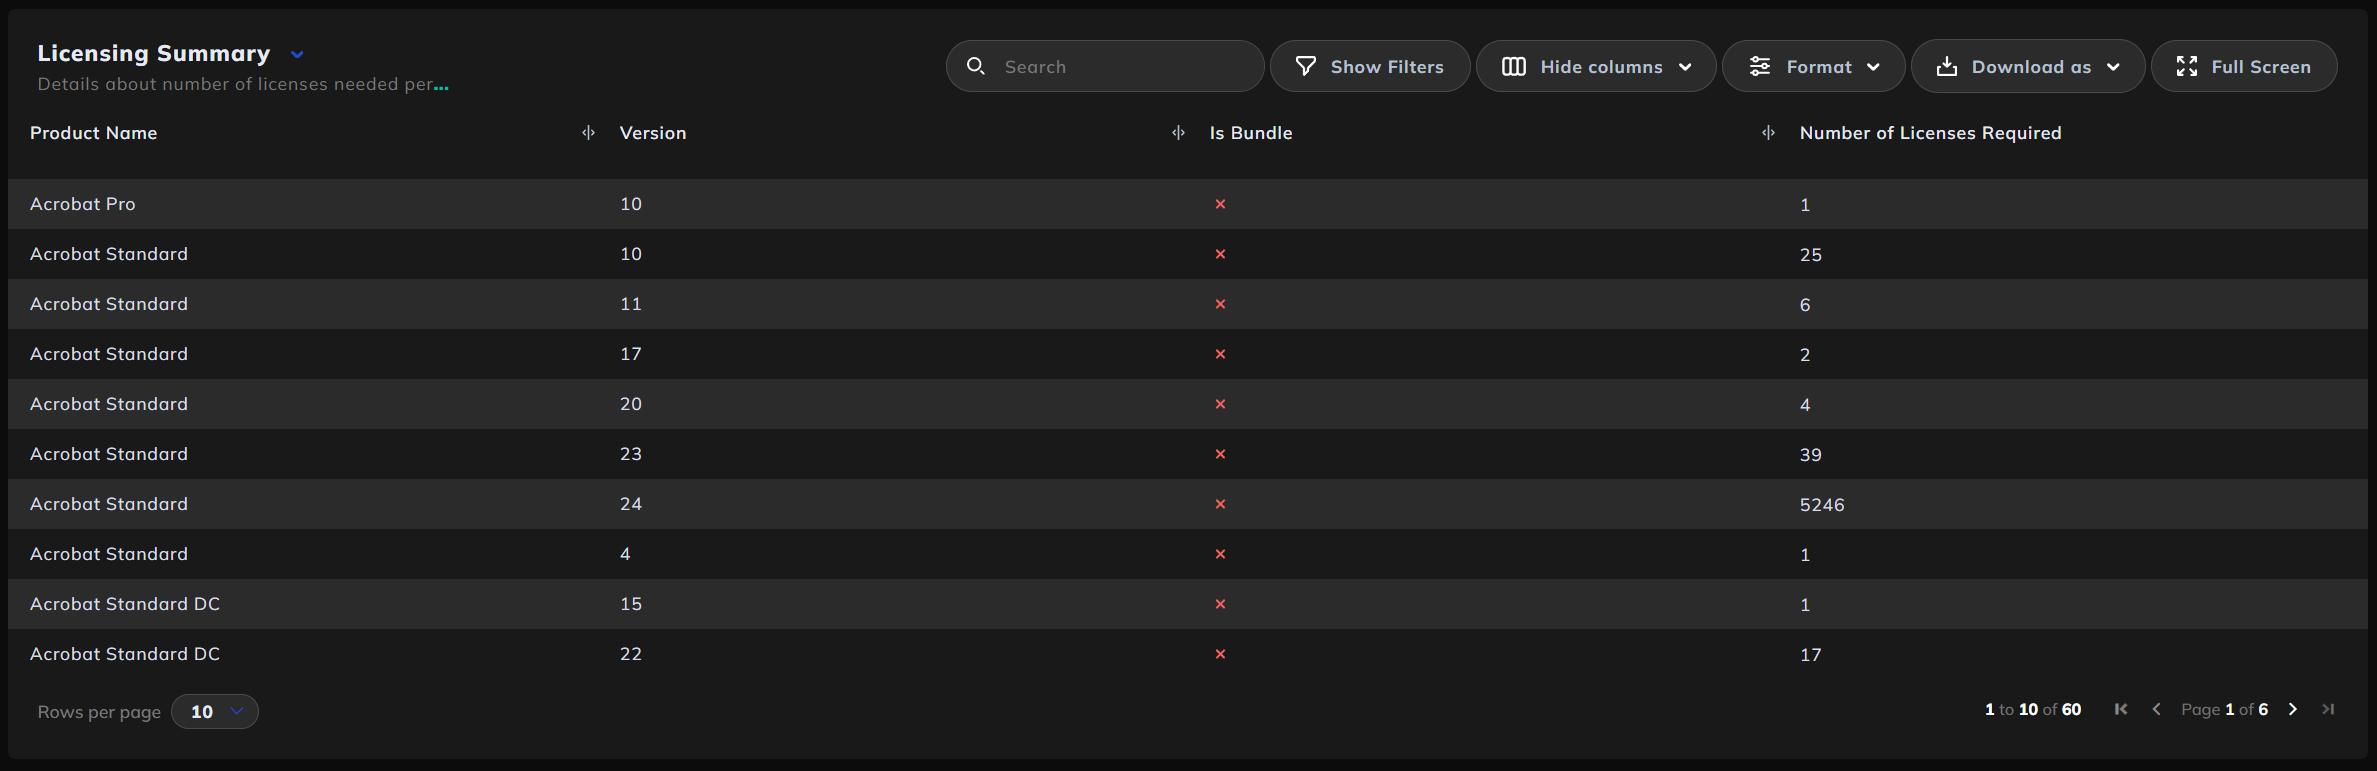
Task: Click the full screen expand icon
Action: 2187,66
